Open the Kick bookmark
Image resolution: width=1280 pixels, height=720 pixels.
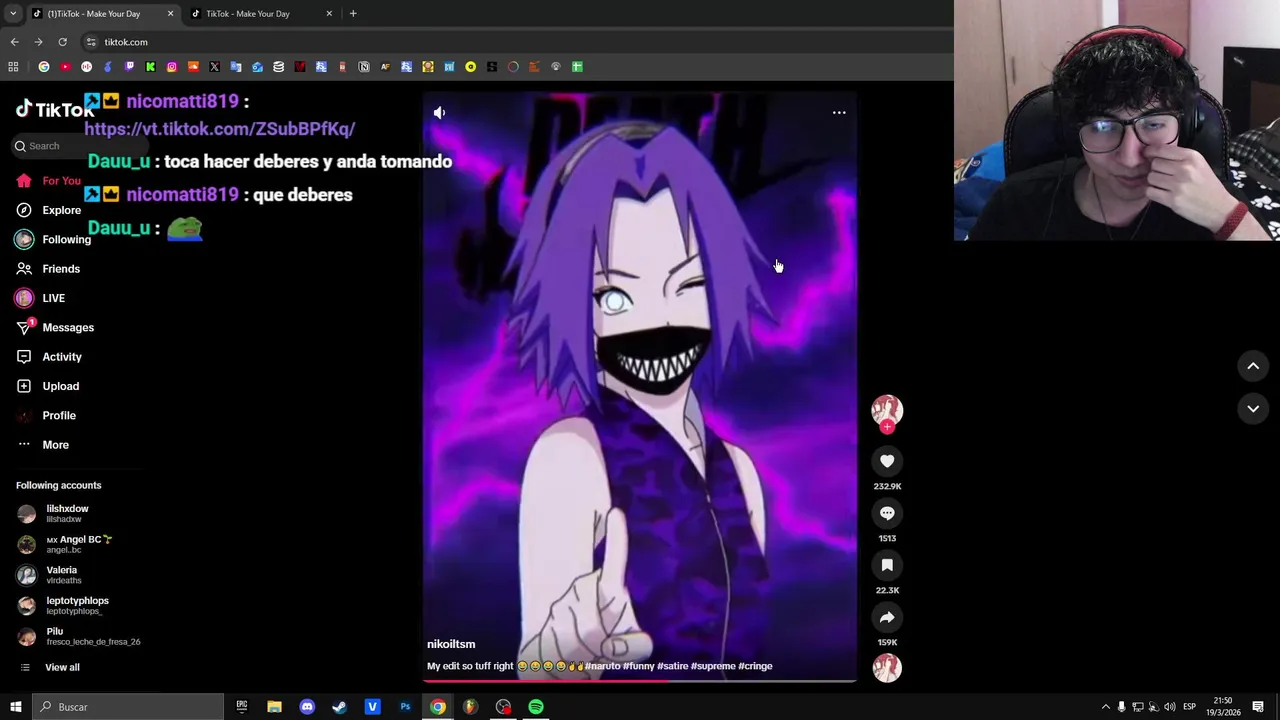pos(150,67)
